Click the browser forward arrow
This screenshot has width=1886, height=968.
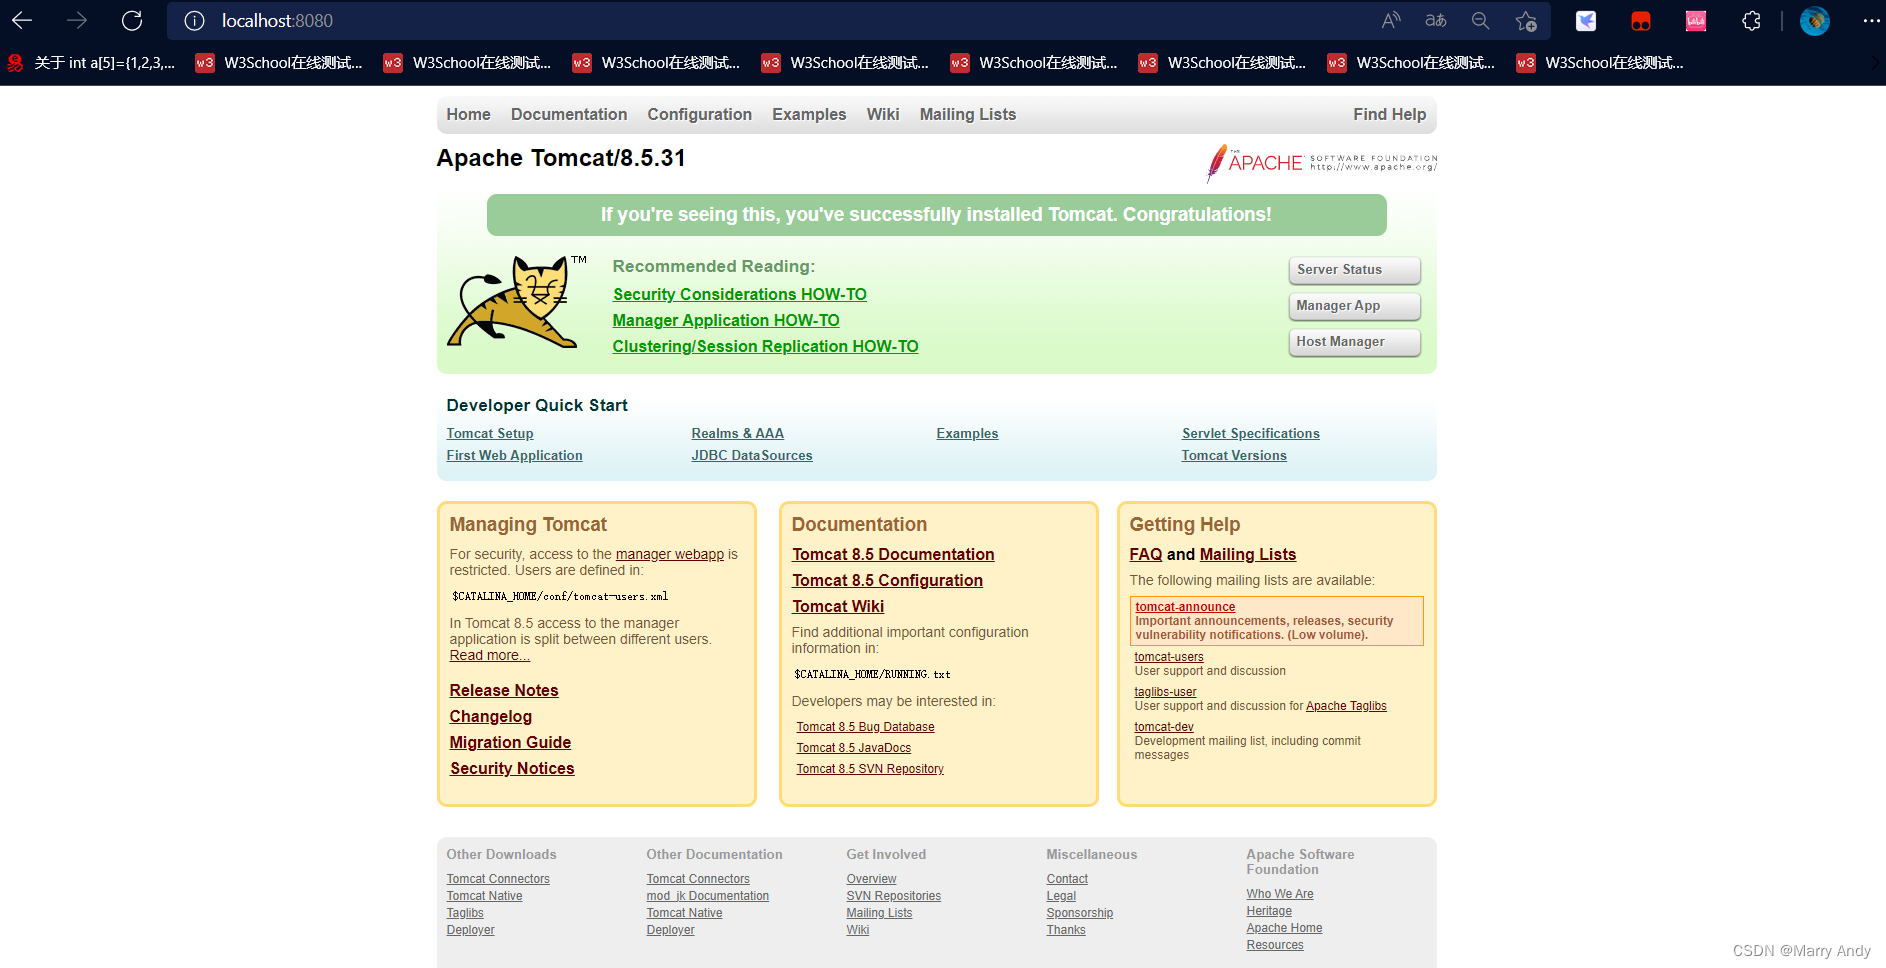pyautogui.click(x=77, y=20)
